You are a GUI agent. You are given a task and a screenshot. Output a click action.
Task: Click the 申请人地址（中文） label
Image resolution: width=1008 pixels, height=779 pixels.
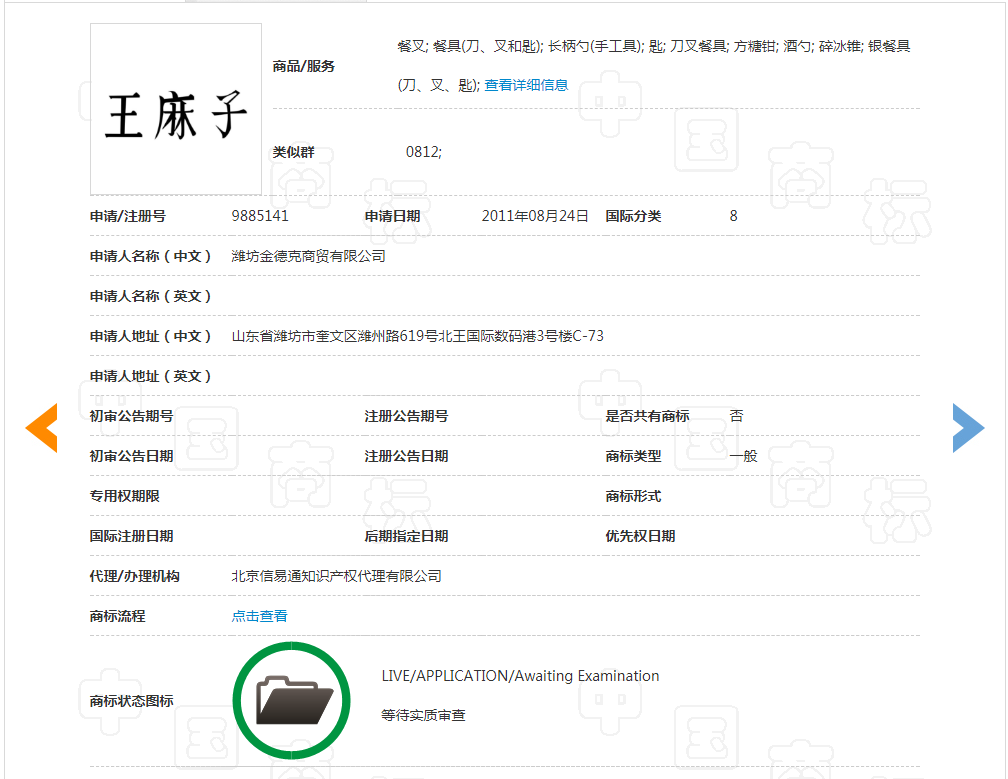(150, 336)
